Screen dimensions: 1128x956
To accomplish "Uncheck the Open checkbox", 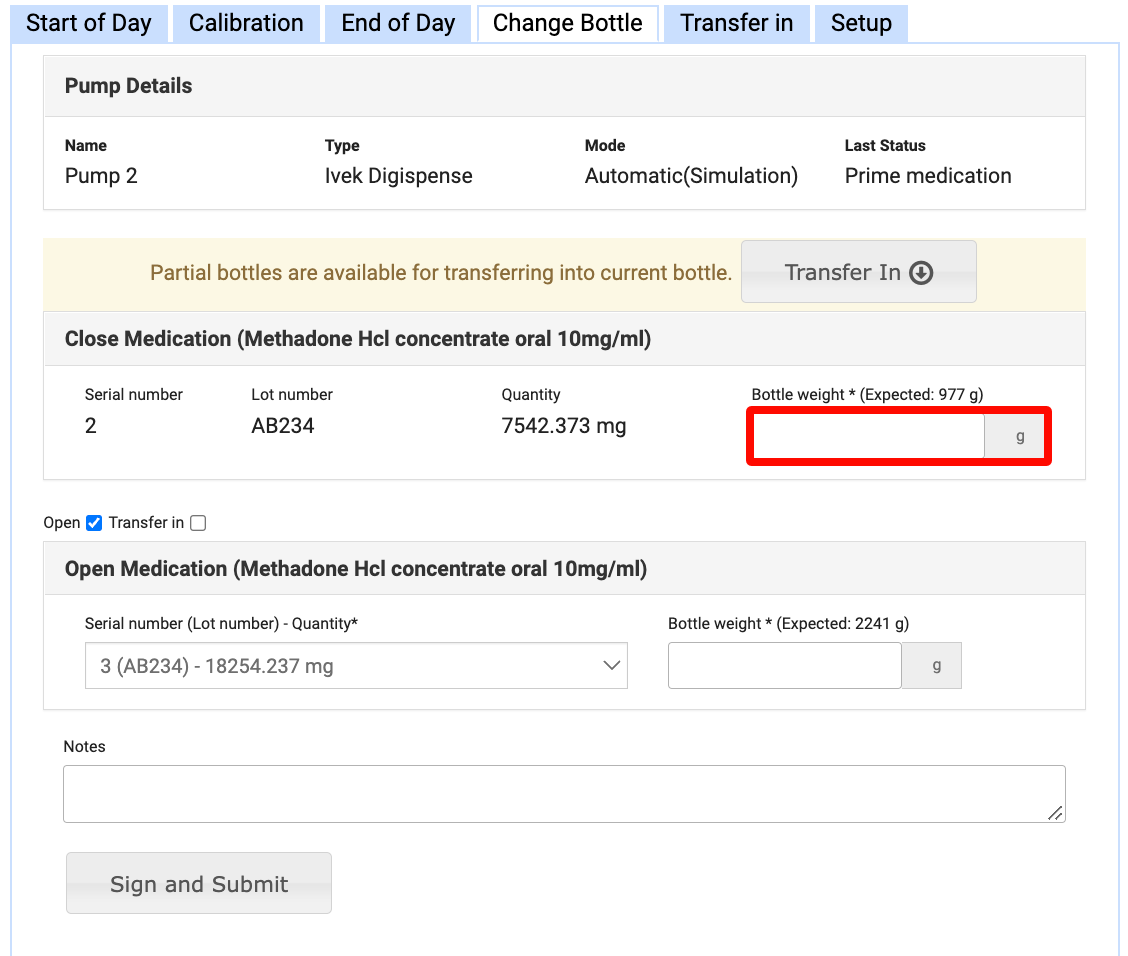I will pos(94,523).
